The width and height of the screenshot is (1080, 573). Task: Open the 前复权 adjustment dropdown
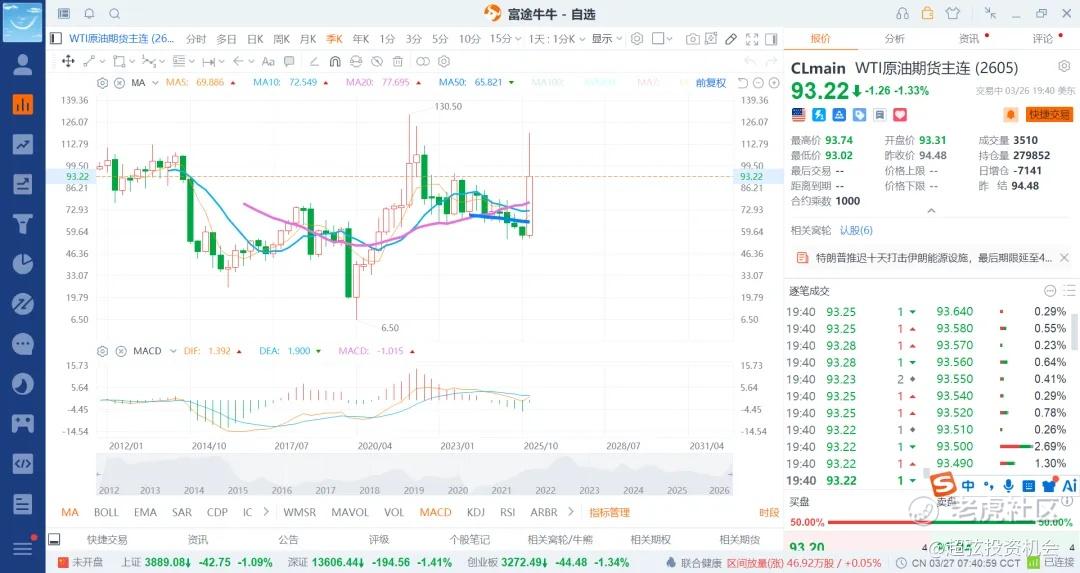(x=711, y=83)
